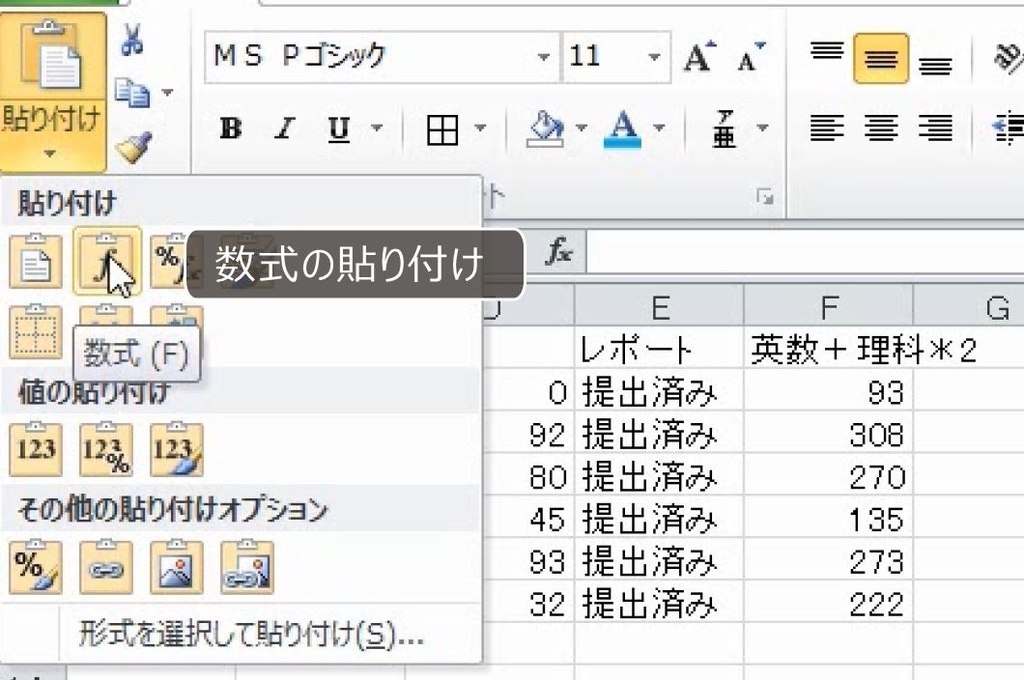Viewport: 1024px width, 680px height.
Task: Select the リンク貼り付け icon
Action: coord(106,565)
